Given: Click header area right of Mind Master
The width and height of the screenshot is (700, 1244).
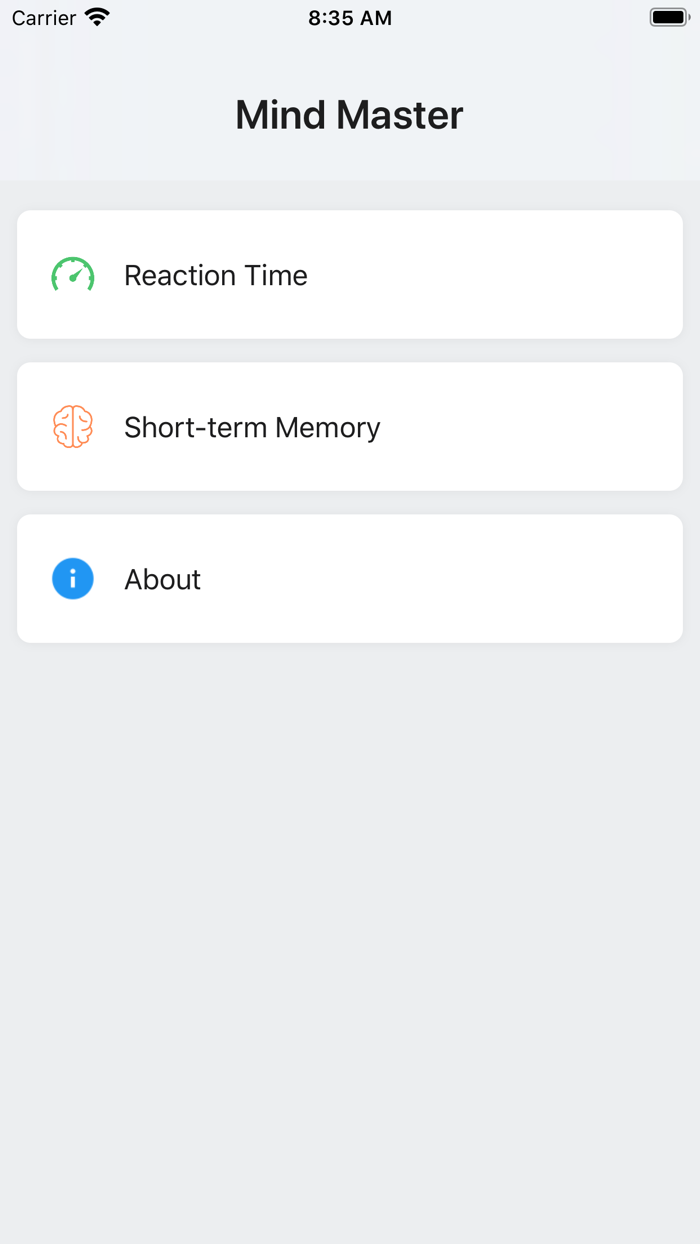Looking at the screenshot, I should tap(590, 115).
